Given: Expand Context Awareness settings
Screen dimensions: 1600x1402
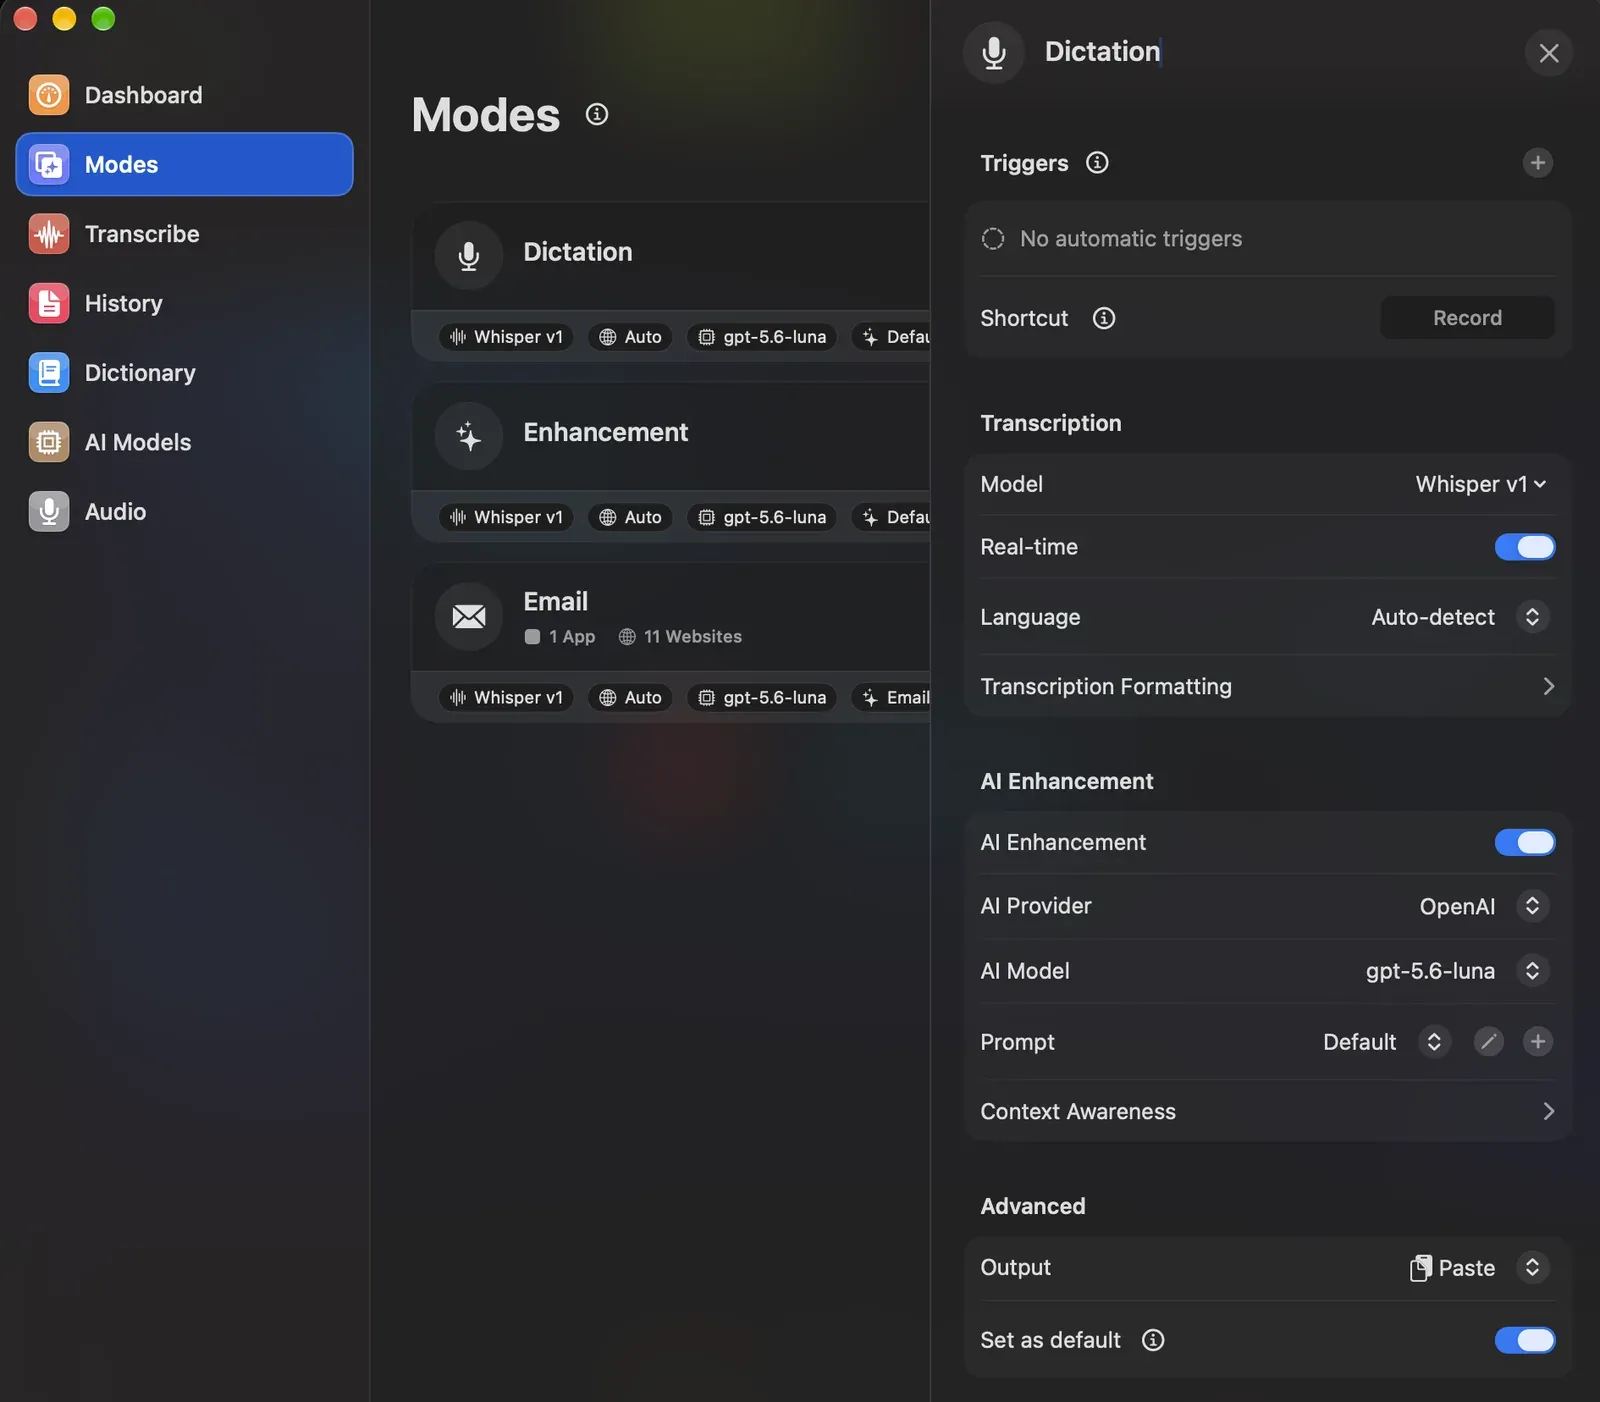Looking at the screenshot, I should (x=1267, y=1111).
